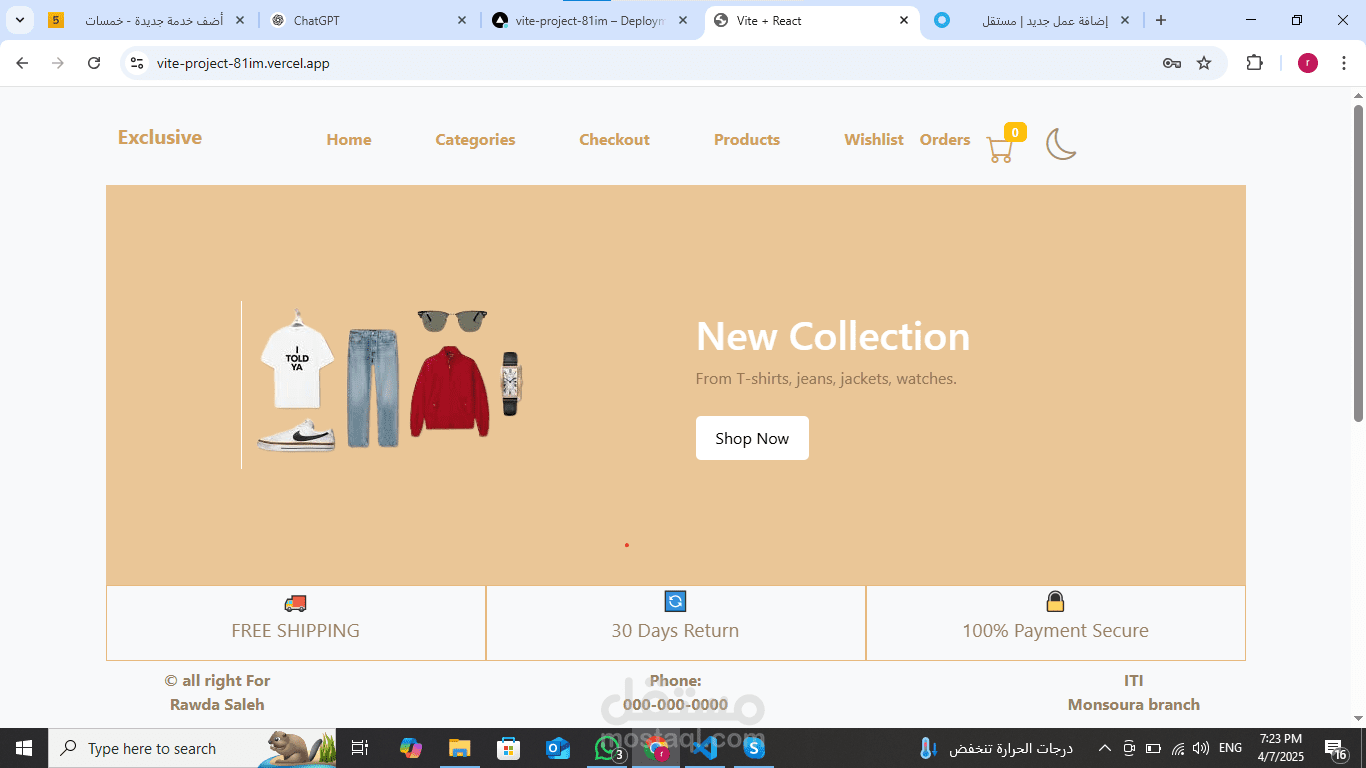Click the Rawda Saleh footer text
The width and height of the screenshot is (1366, 768).
click(217, 704)
